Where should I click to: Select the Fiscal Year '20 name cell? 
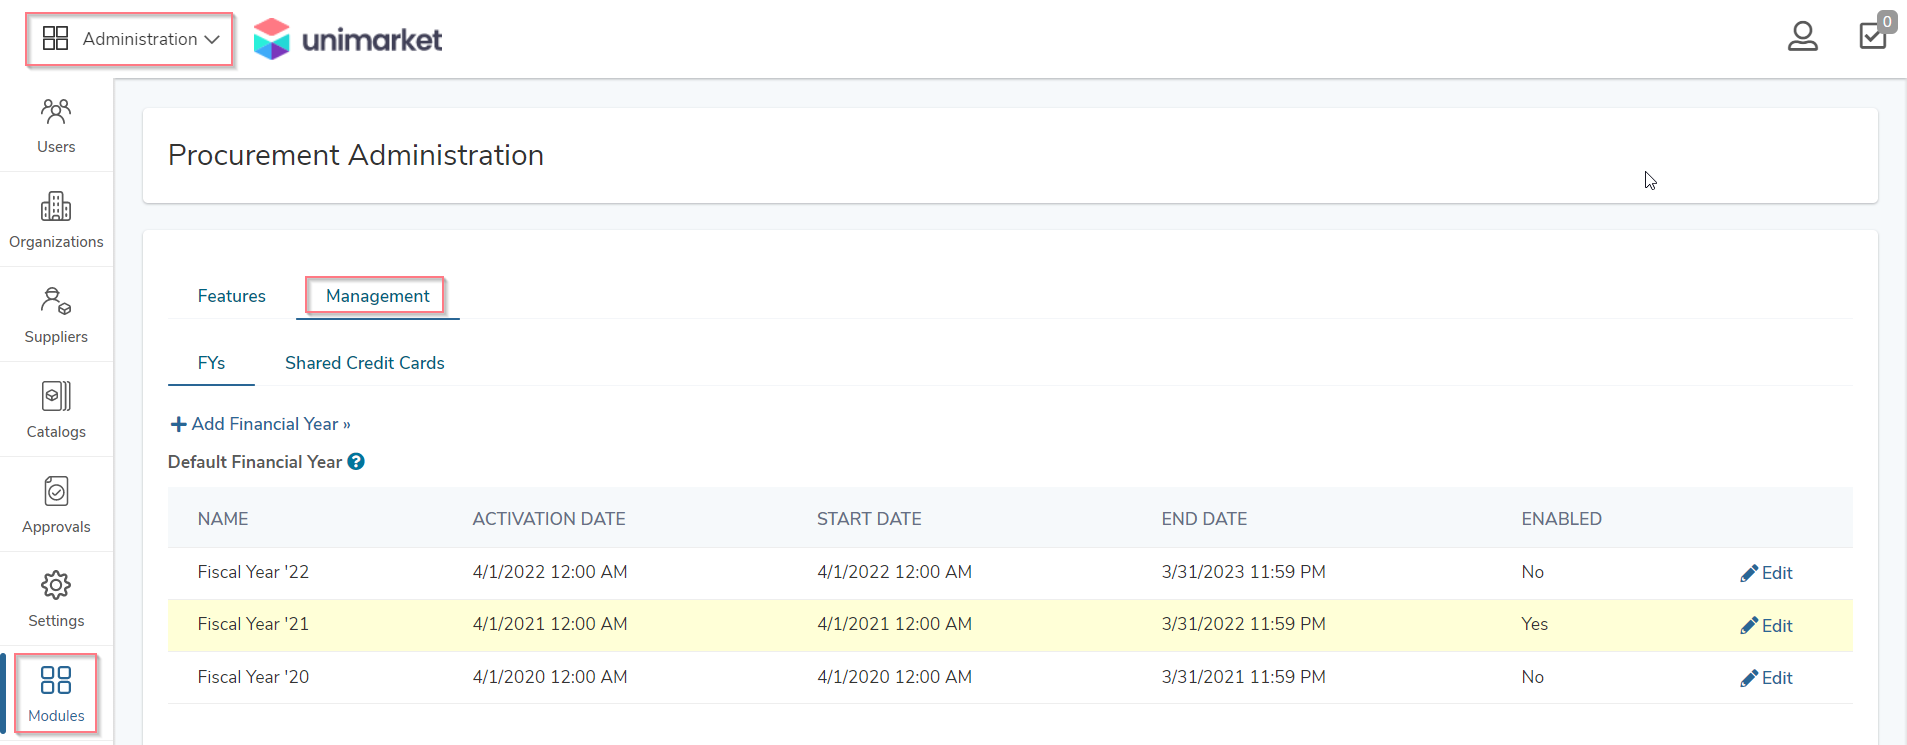pos(253,677)
